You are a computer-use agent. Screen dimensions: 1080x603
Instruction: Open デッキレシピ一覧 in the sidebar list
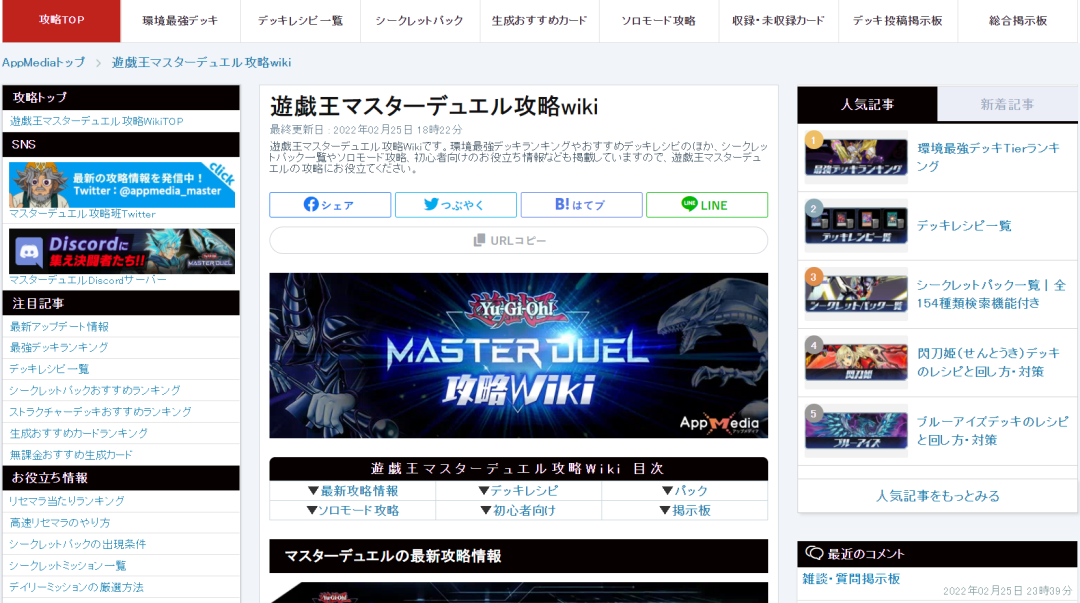coord(50,369)
